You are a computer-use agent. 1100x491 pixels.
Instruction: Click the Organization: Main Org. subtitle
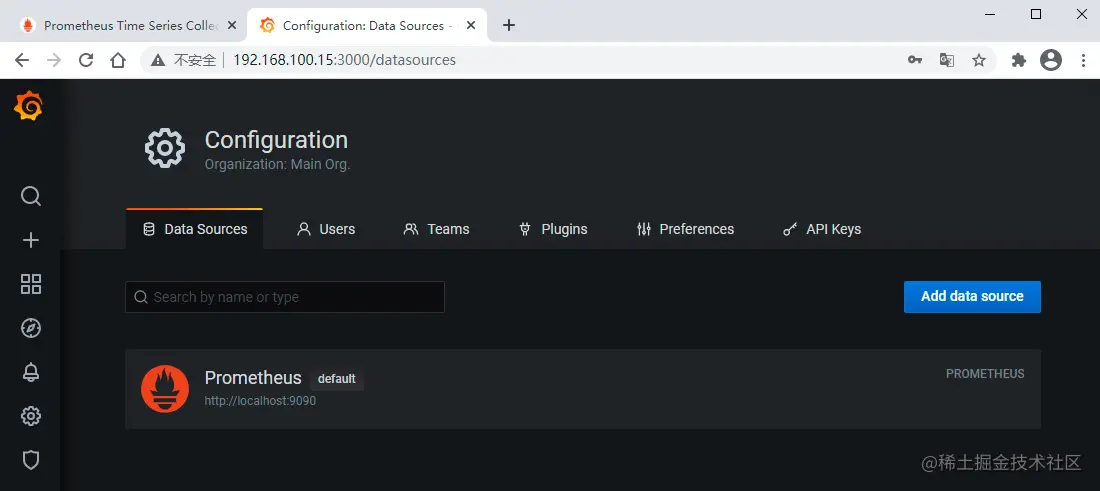click(277, 166)
